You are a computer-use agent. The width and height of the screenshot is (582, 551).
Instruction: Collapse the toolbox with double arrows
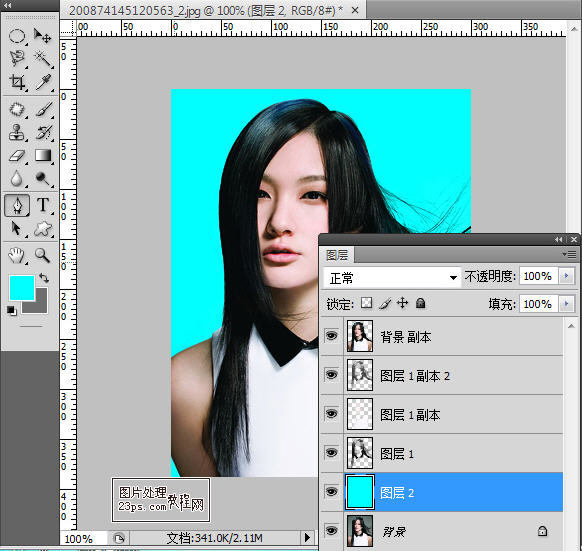(7, 5)
